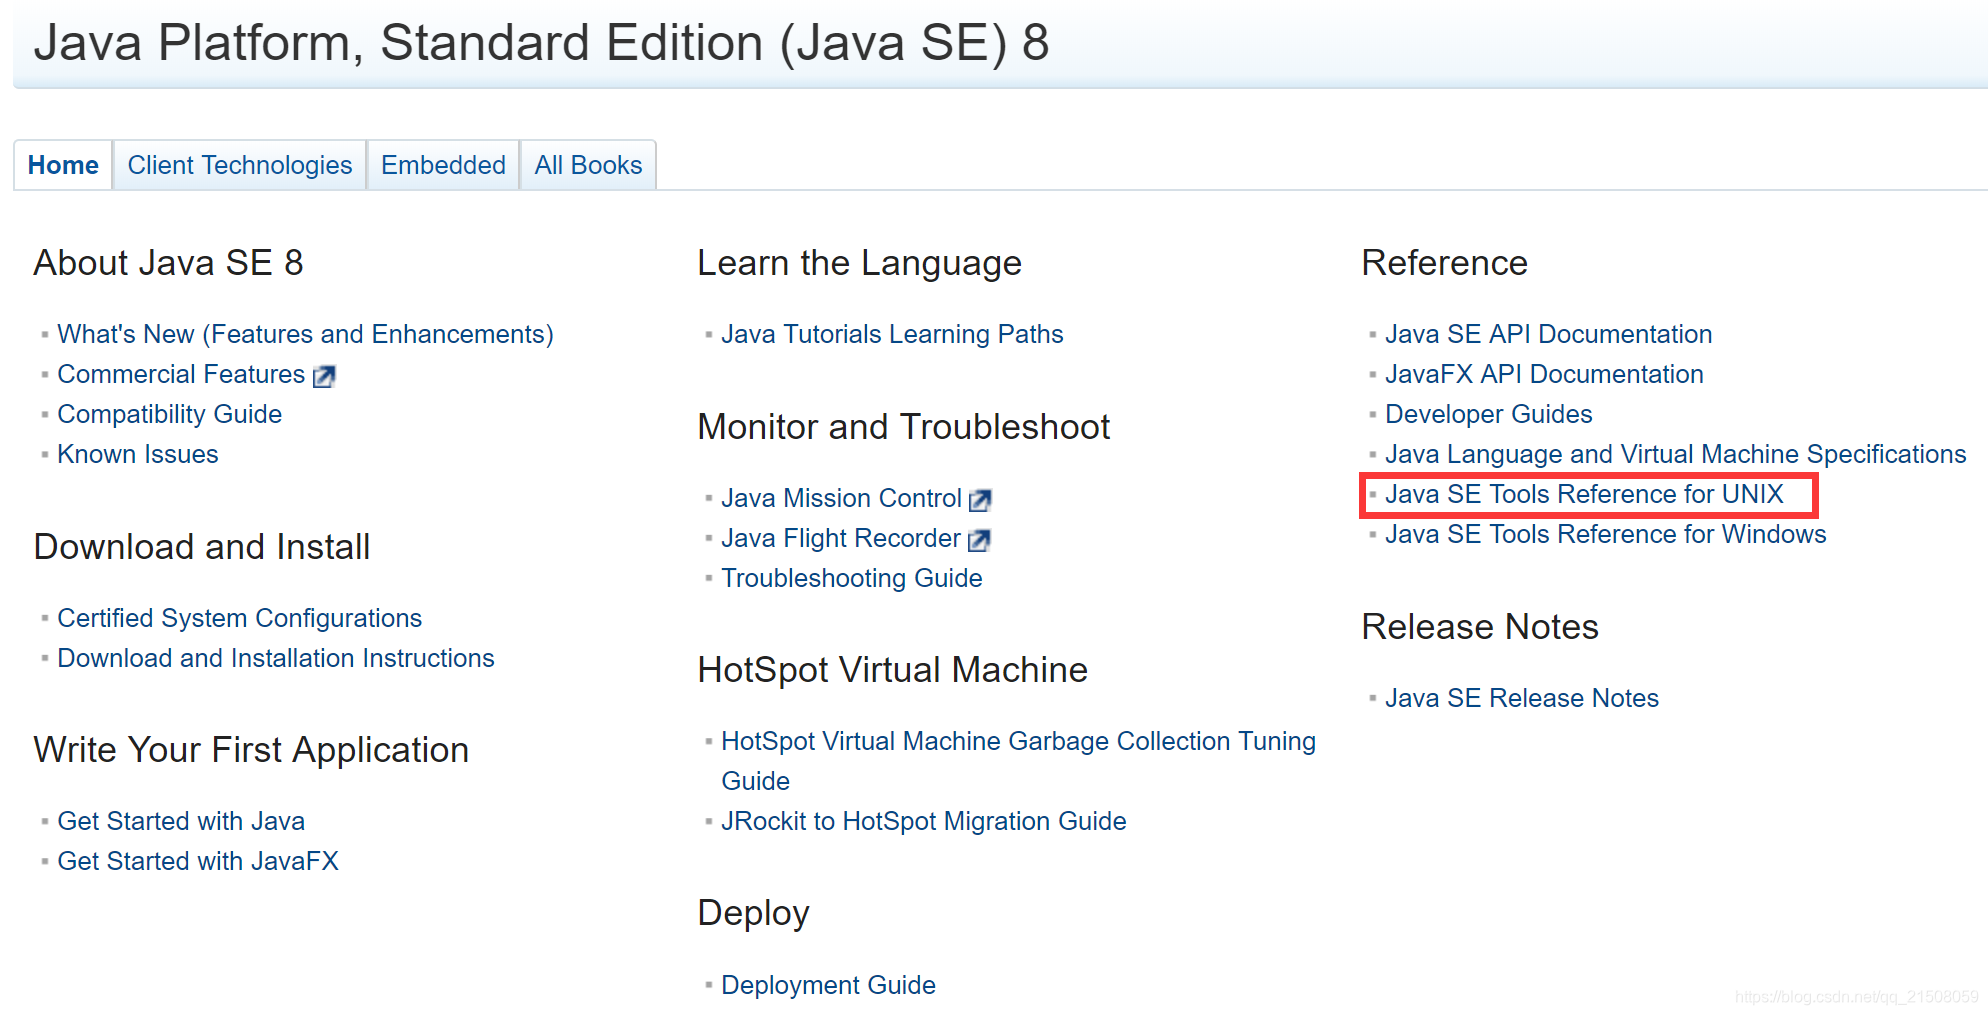Open Java SE Tools Reference for UNIX

click(x=1584, y=494)
